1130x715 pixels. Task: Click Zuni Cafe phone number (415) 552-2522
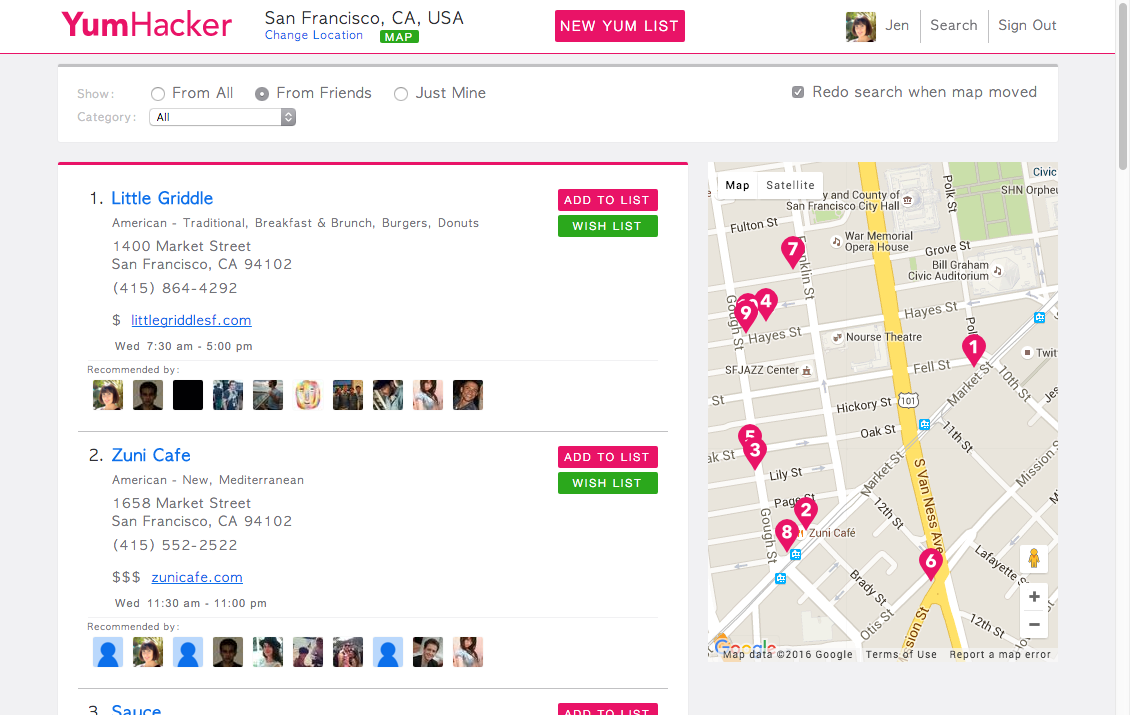[174, 546]
